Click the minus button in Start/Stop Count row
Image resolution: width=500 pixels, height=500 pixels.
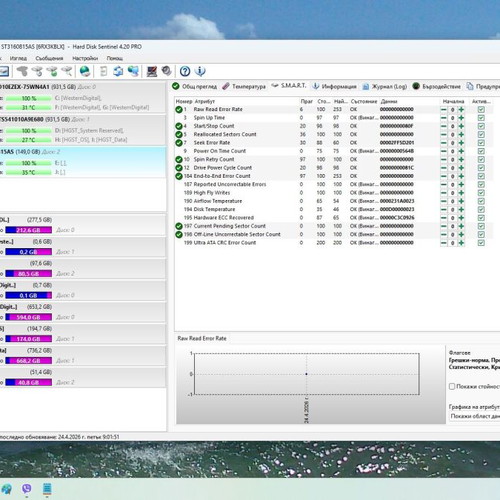[x=444, y=126]
